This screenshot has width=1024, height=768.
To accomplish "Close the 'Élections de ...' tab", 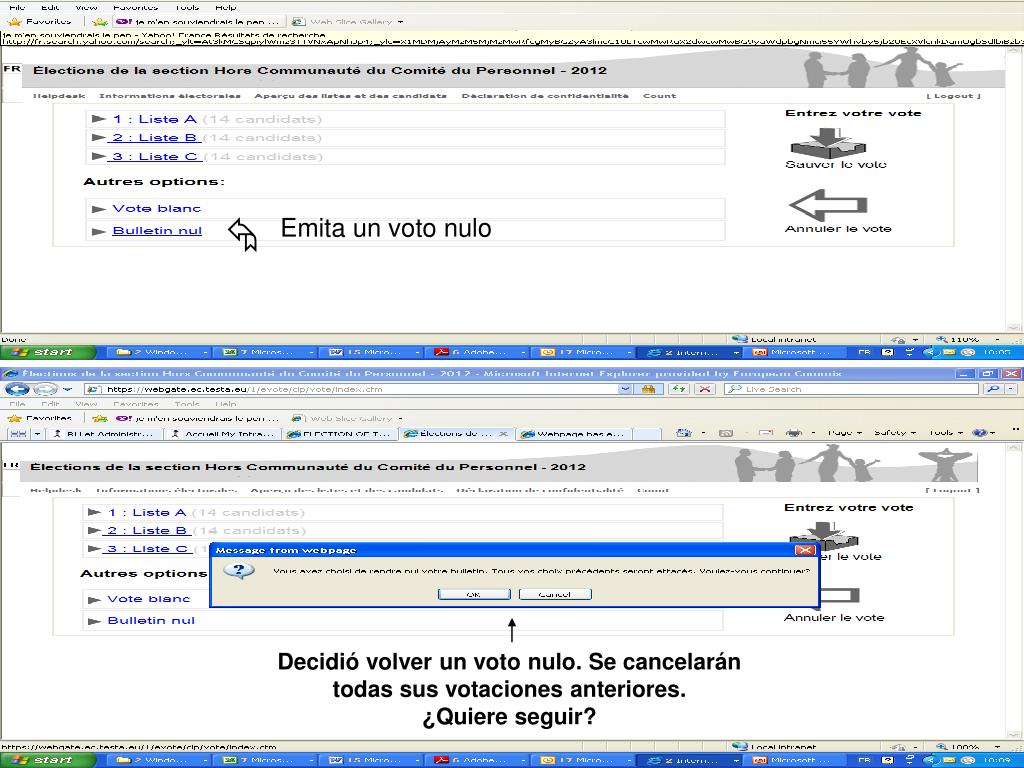I will (x=504, y=433).
